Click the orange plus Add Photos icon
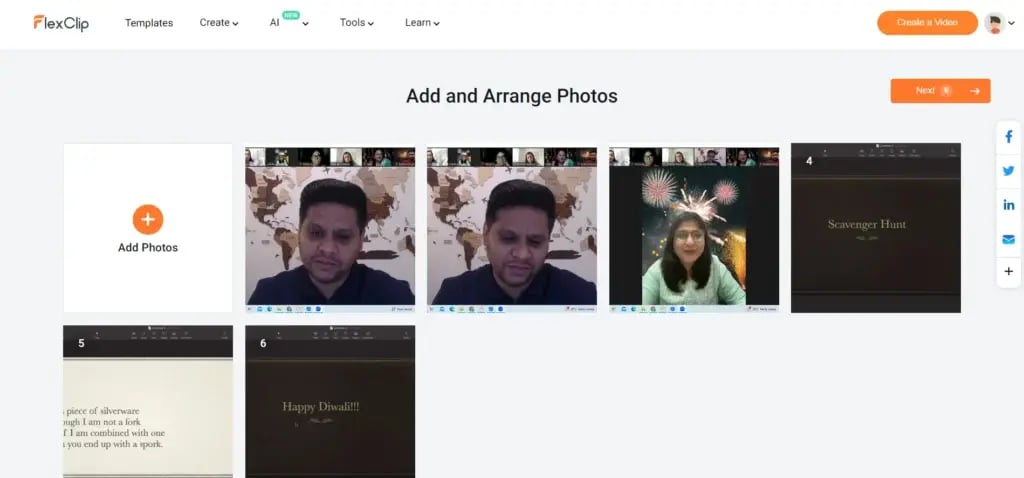The image size is (1024, 478). pos(148,219)
